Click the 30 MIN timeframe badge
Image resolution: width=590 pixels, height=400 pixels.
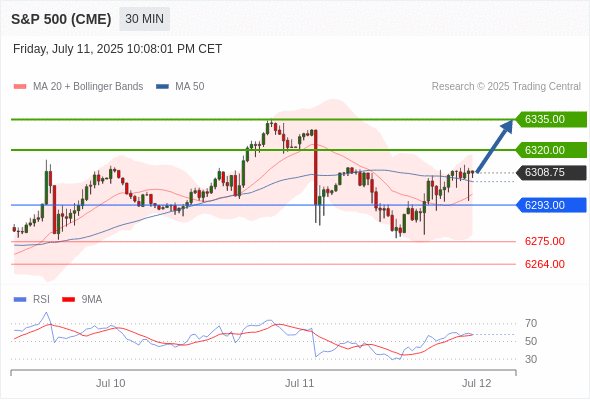coord(144,19)
